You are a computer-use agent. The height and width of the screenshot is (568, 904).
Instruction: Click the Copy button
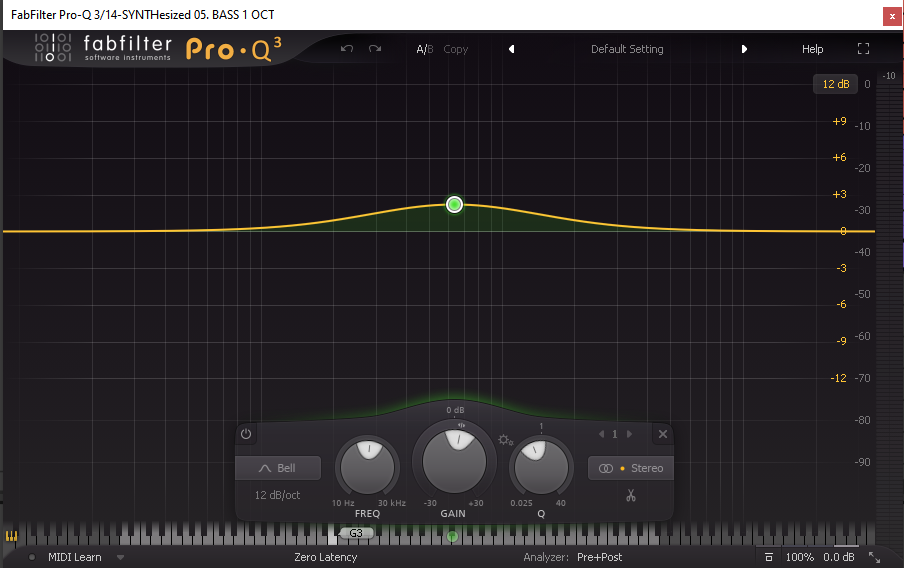pos(456,49)
